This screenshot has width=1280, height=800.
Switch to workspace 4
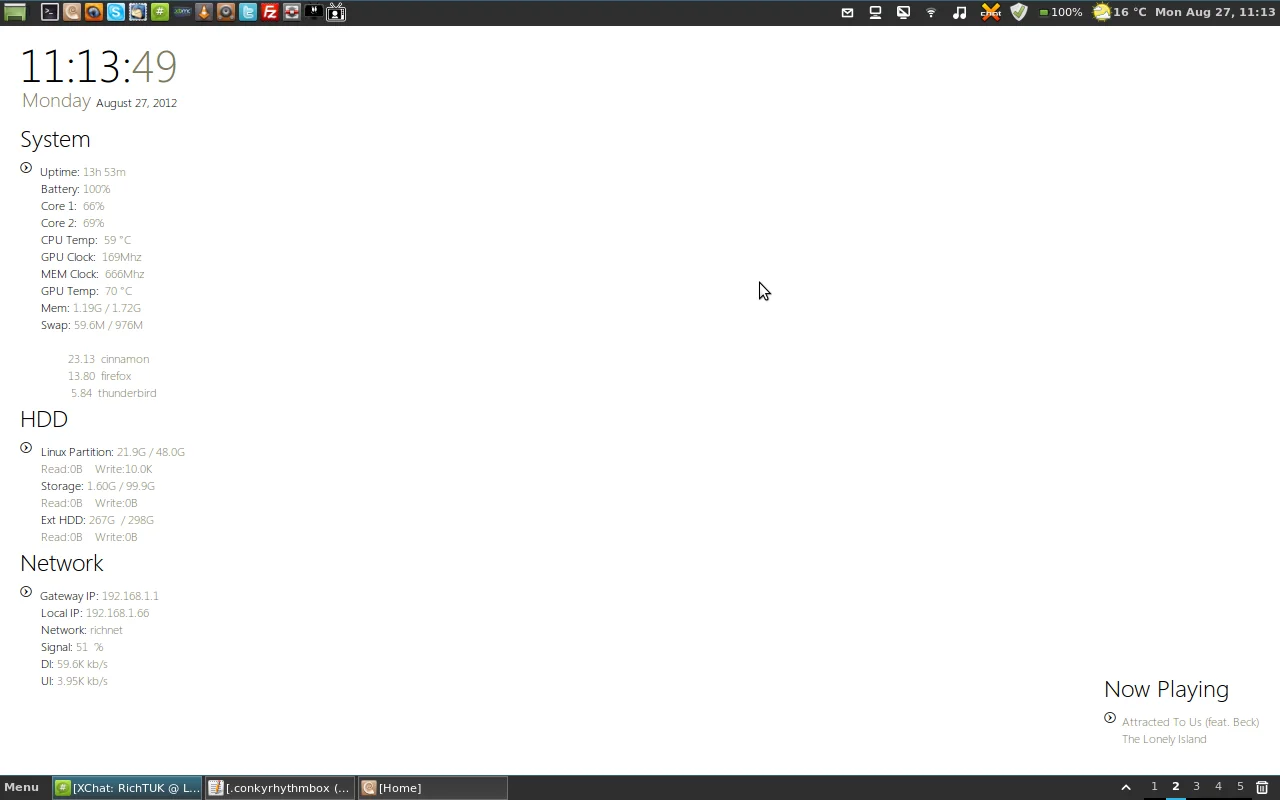click(x=1218, y=787)
